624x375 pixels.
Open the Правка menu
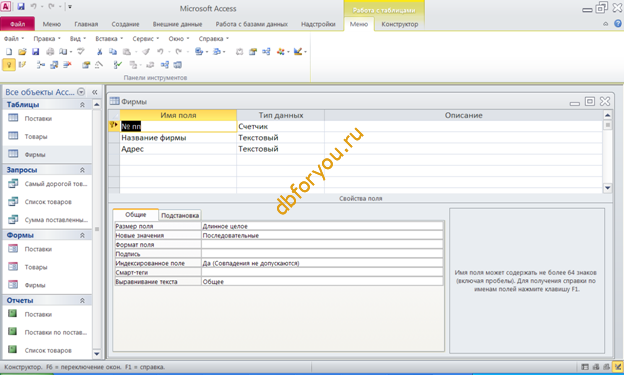pyautogui.click(x=47, y=39)
